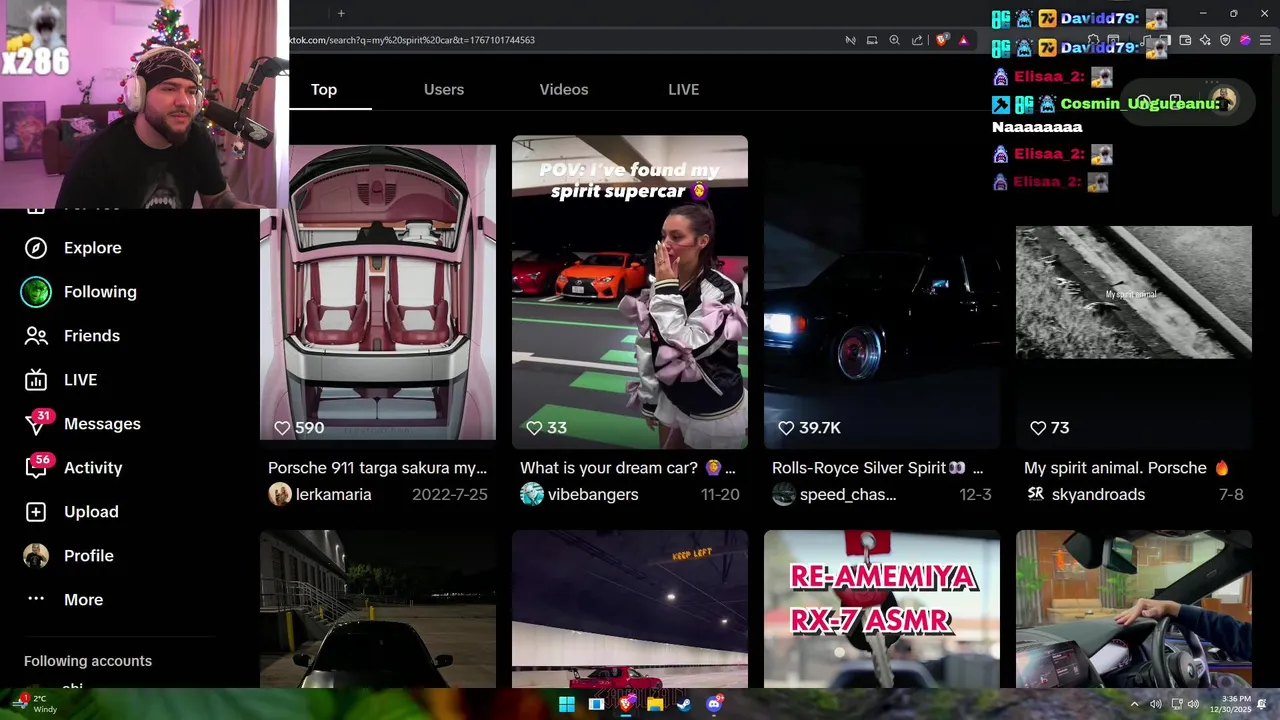This screenshot has width=1280, height=720.
Task: Open the Following sidebar label
Action: 100,292
